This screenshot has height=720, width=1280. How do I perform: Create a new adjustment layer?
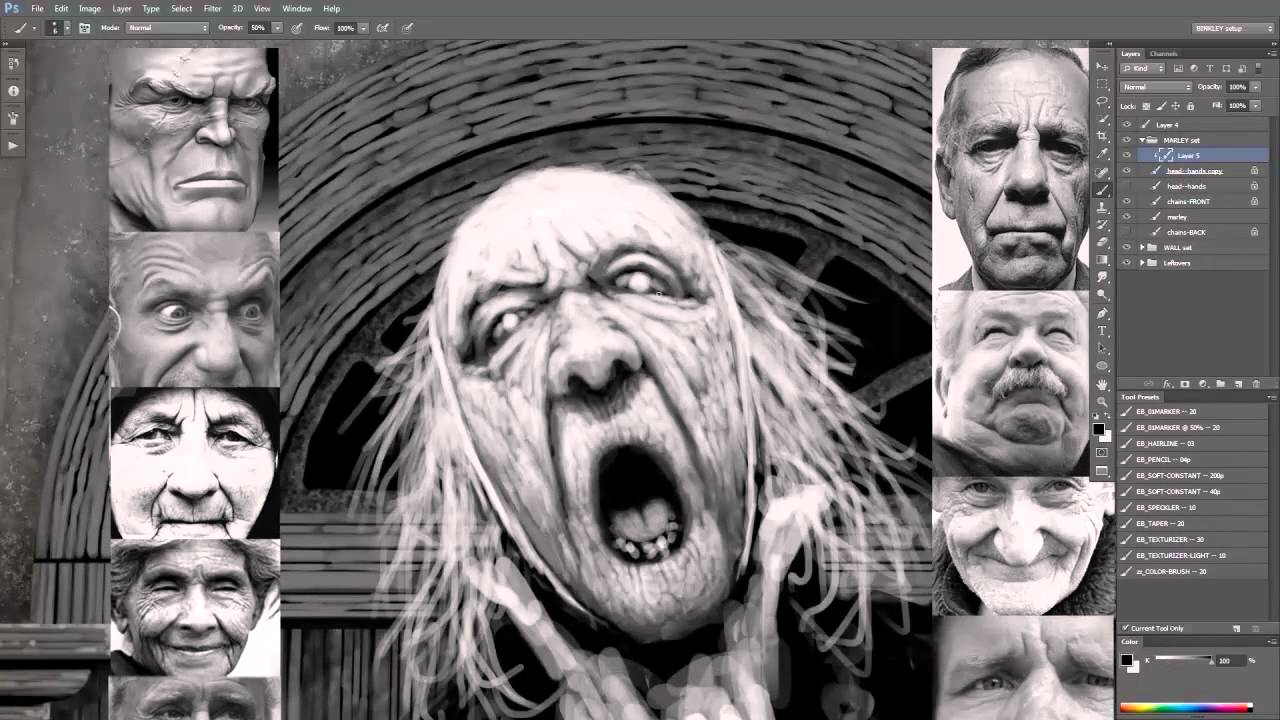(1203, 384)
